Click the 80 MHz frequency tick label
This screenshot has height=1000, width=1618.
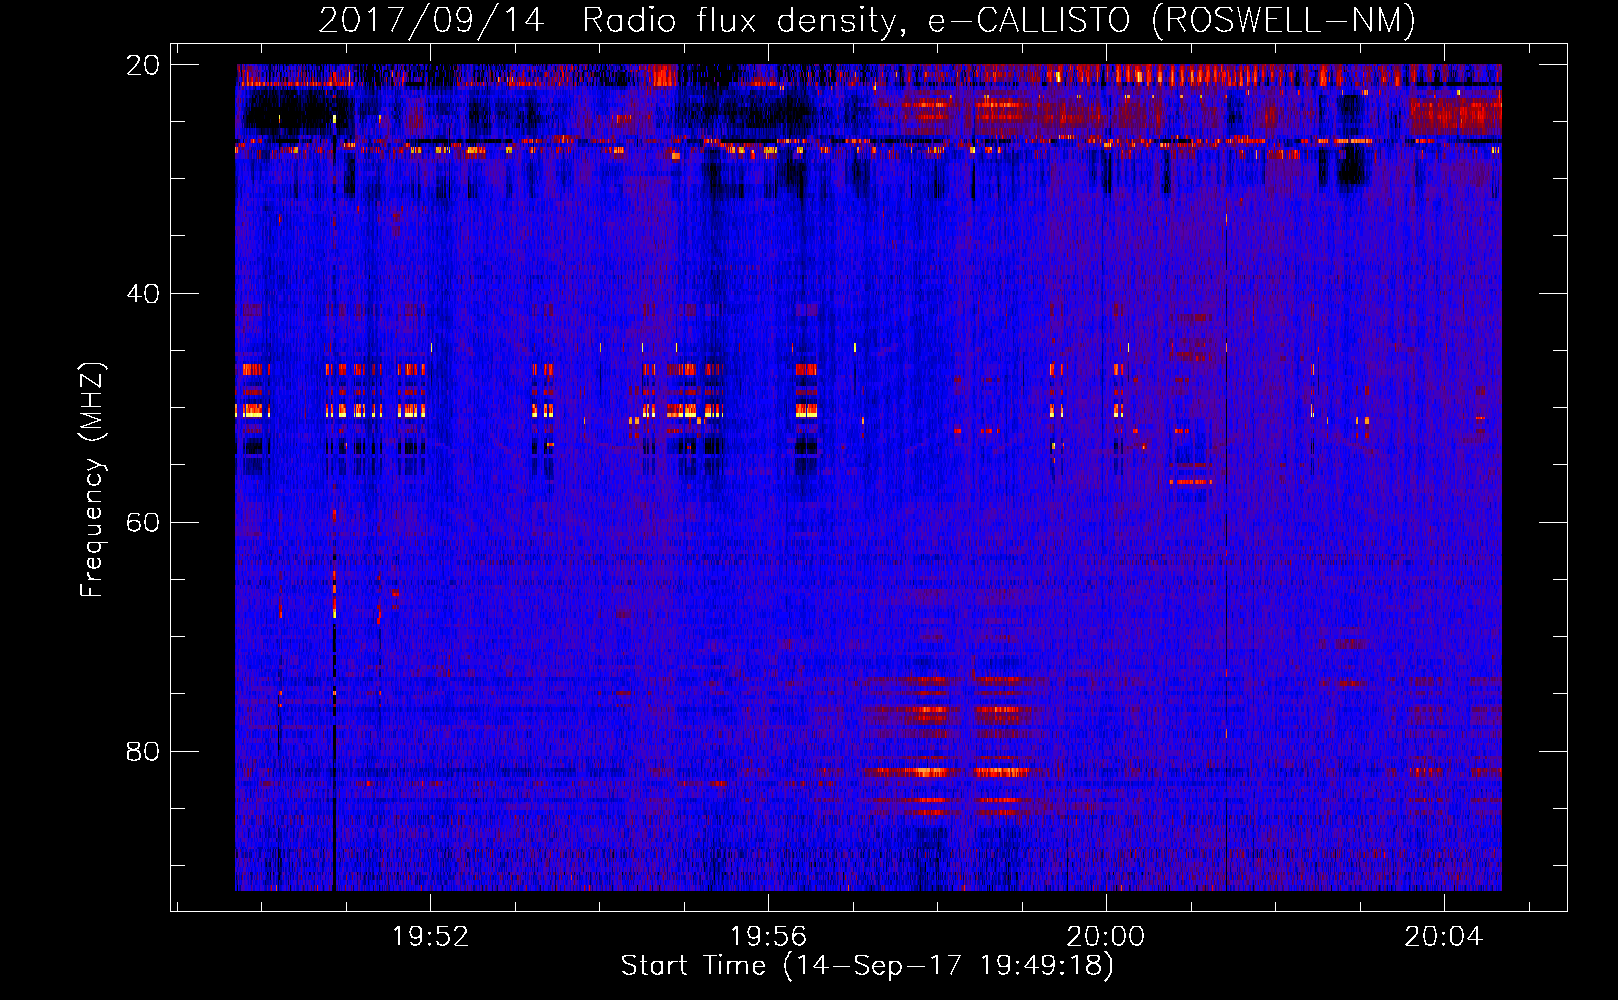coord(143,751)
